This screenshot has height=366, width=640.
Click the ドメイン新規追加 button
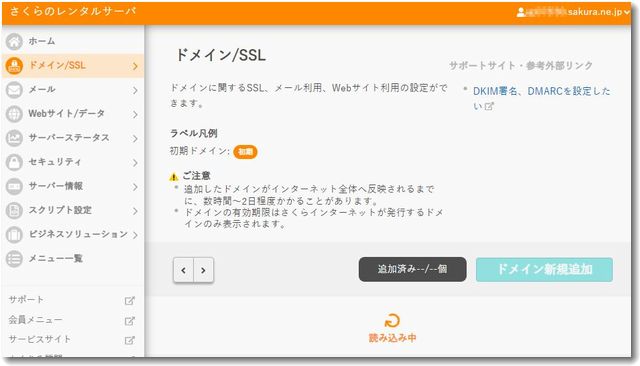pos(544,269)
